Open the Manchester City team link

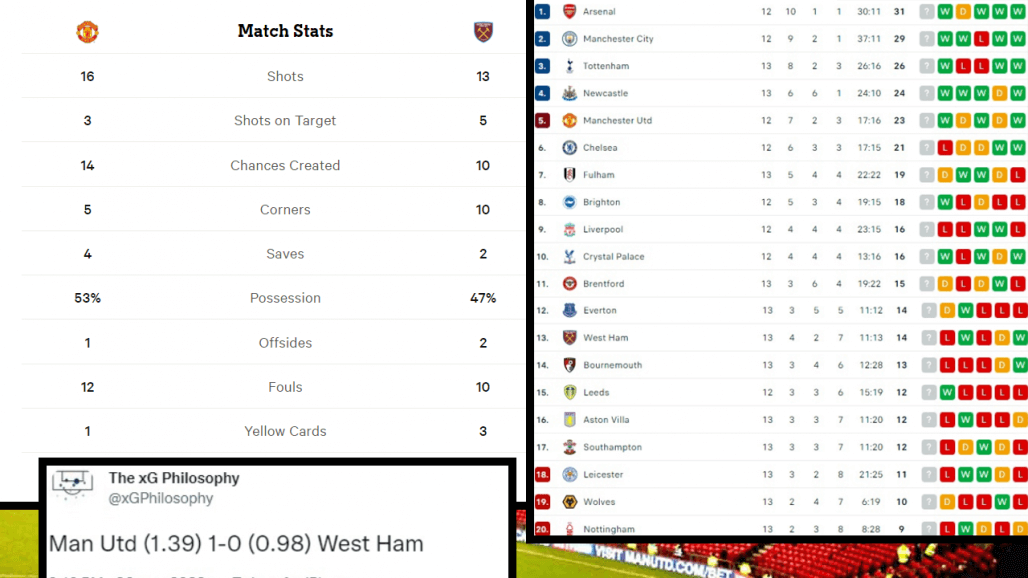point(618,39)
